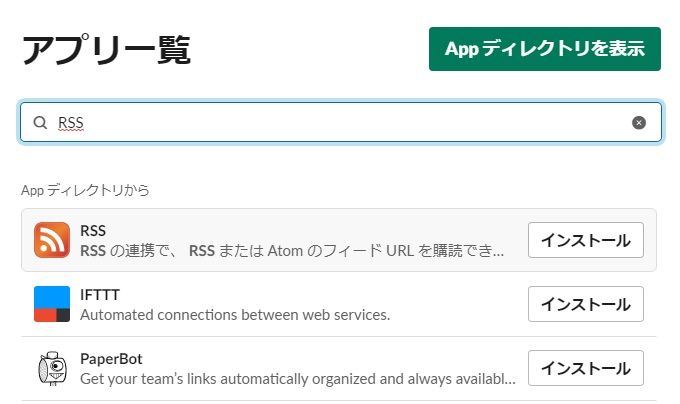This screenshot has height=404, width=680.
Task: Open the PaperBot robot icon
Action: point(52,368)
